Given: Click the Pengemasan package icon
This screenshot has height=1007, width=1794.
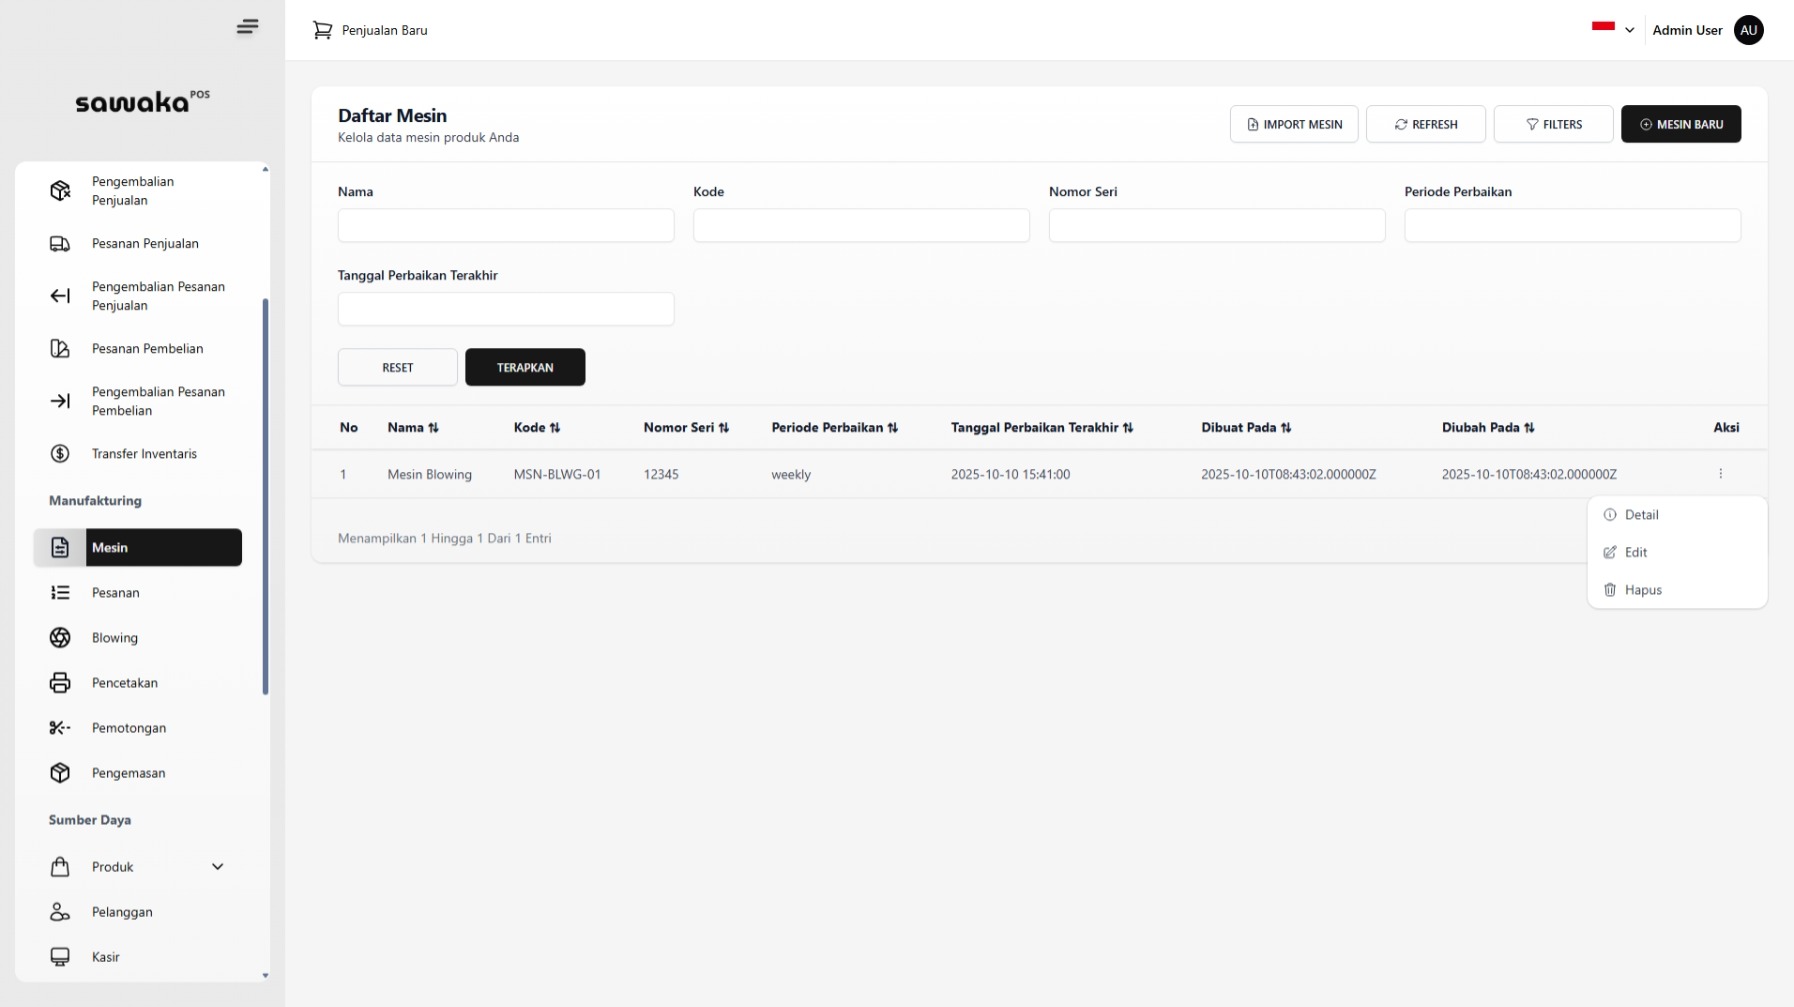Looking at the screenshot, I should 60,773.
